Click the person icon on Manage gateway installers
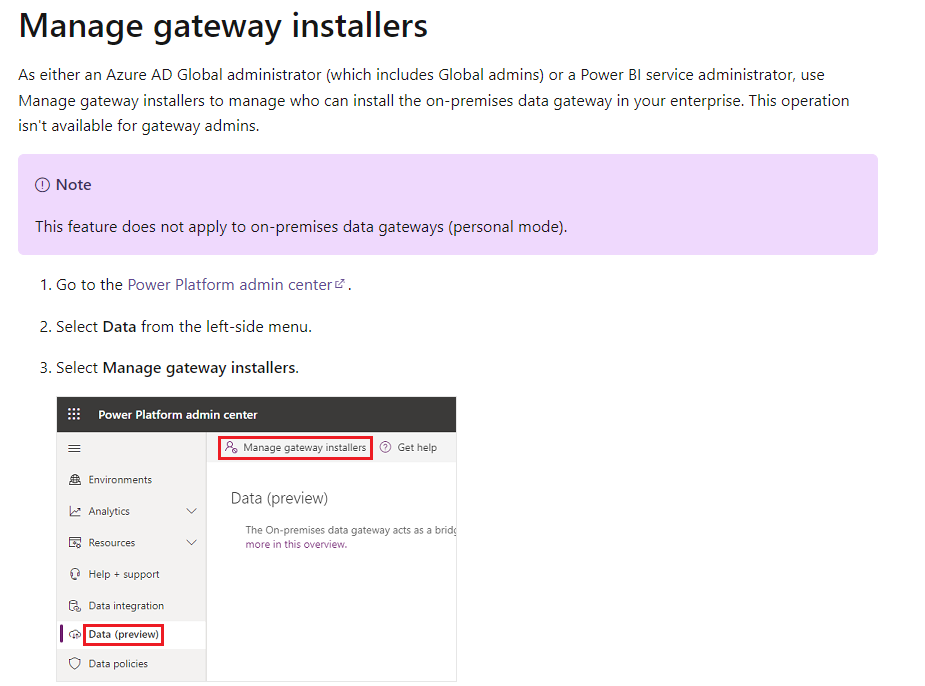This screenshot has width=925, height=686. (230, 447)
